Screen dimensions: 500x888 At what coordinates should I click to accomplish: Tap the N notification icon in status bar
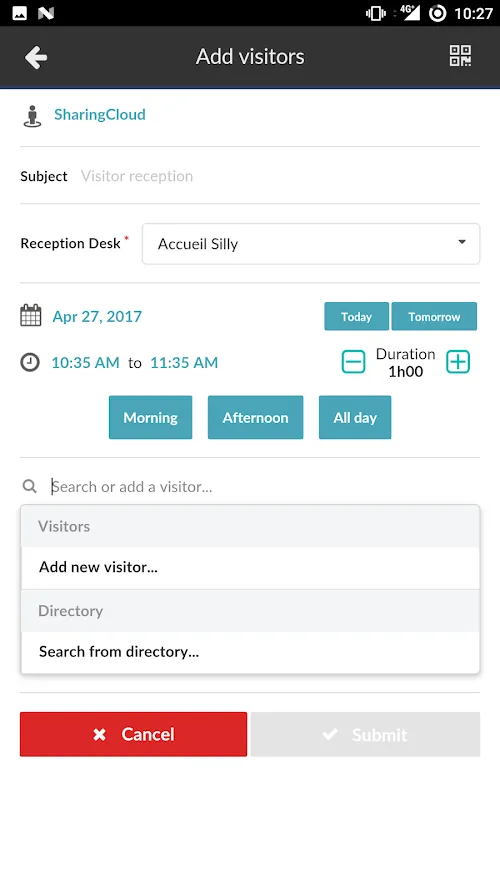pyautogui.click(x=46, y=14)
